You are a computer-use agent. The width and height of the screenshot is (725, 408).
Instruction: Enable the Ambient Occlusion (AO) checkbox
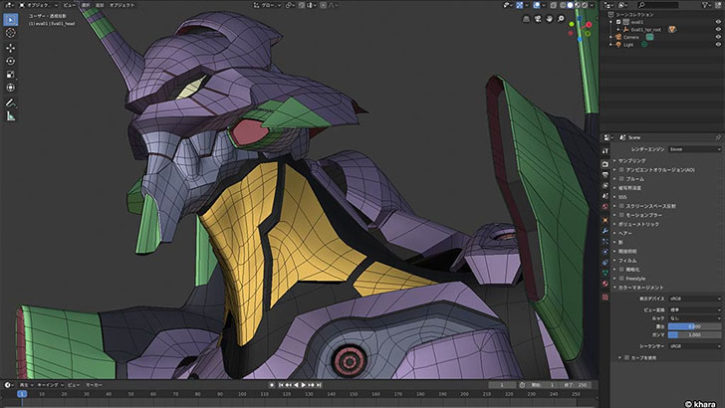[619, 170]
